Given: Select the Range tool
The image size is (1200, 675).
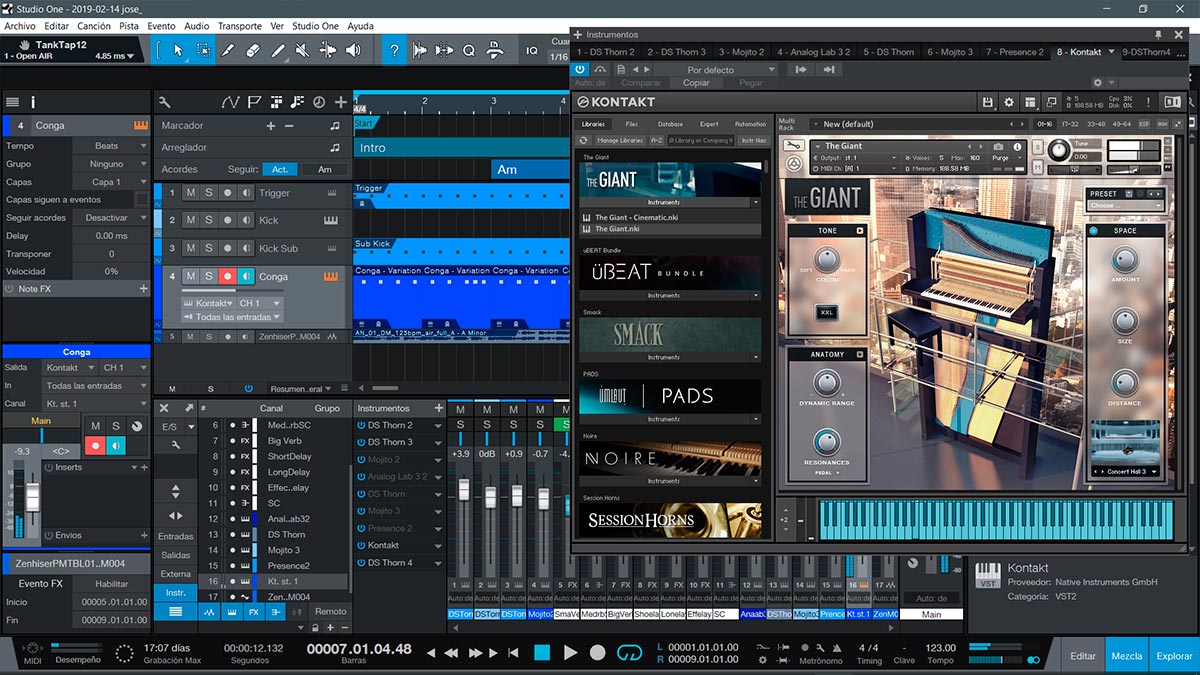Looking at the screenshot, I should pos(203,50).
